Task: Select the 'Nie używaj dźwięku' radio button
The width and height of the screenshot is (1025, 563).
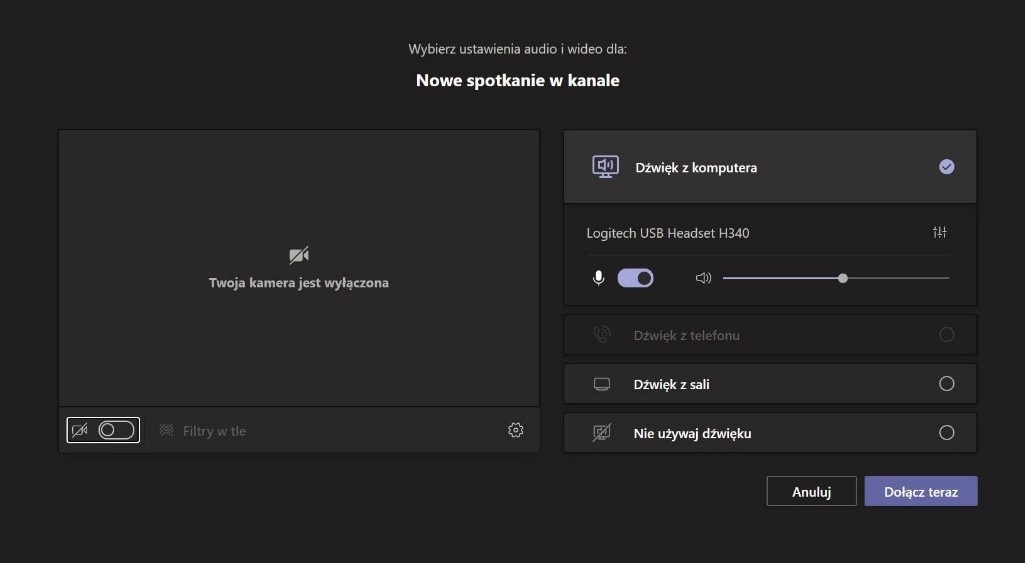Action: tap(947, 432)
